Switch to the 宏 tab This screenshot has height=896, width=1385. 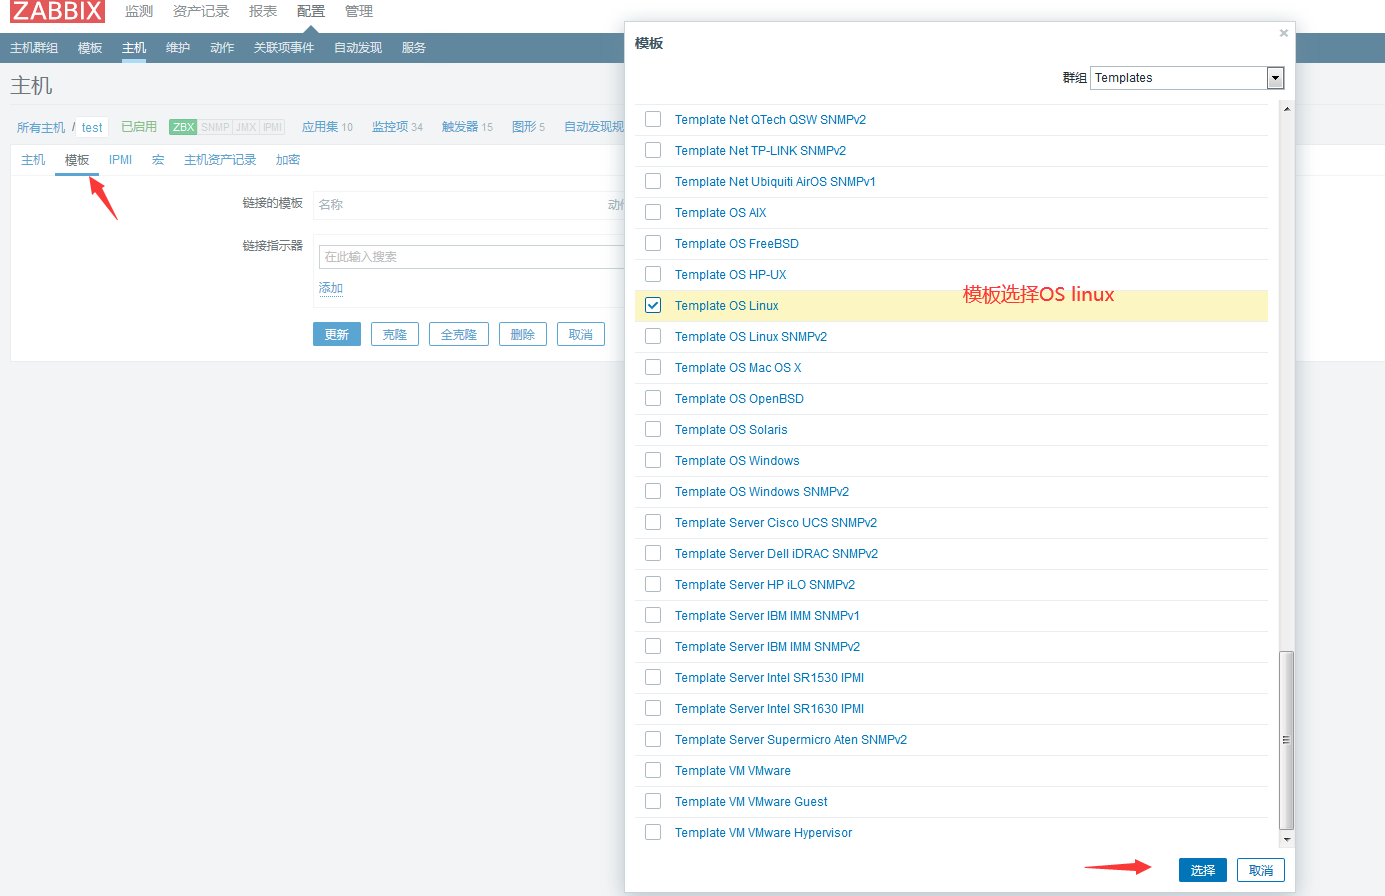tap(158, 160)
